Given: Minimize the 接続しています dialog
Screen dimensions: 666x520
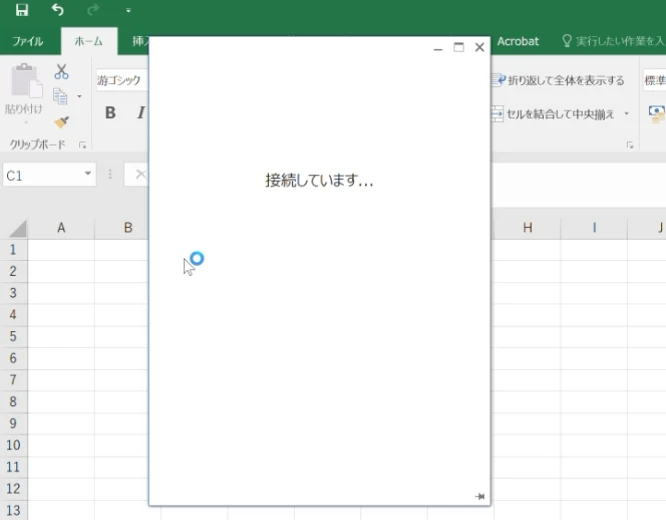Looking at the screenshot, I should 438,48.
